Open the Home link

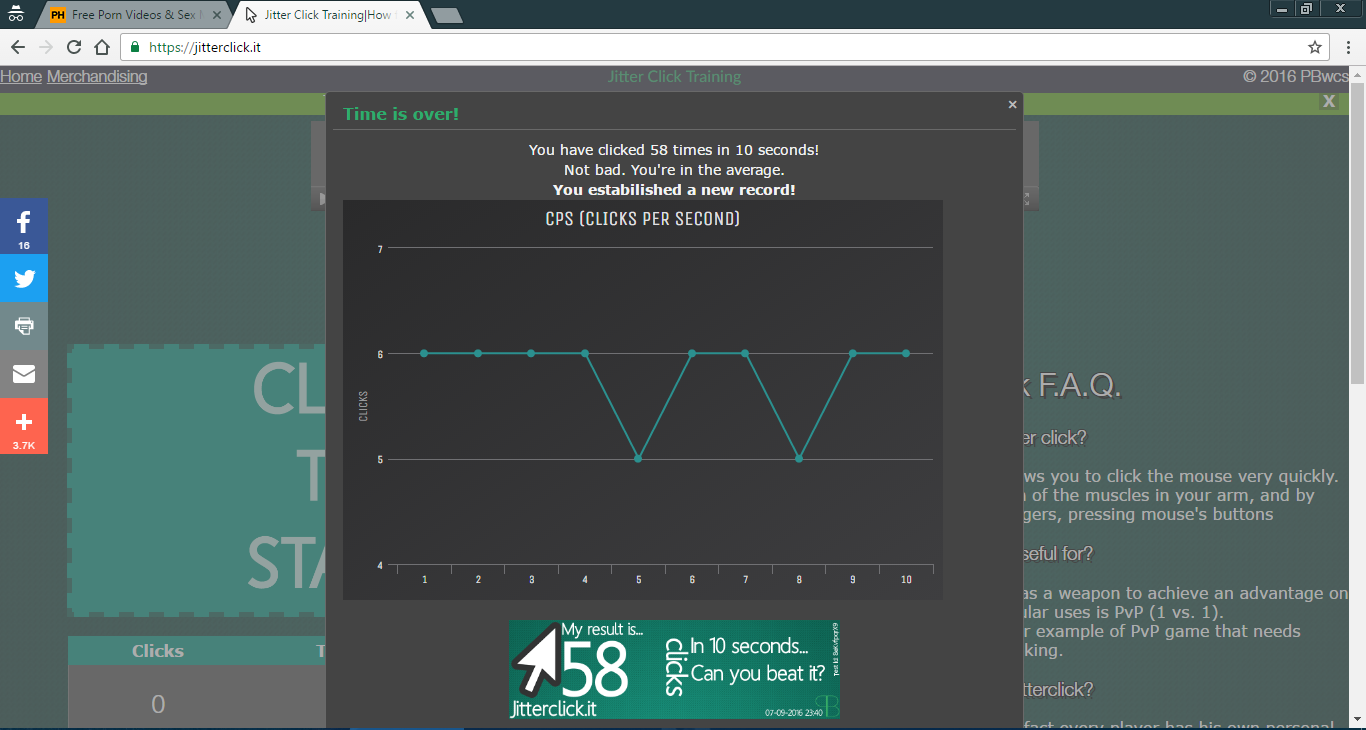tap(21, 77)
